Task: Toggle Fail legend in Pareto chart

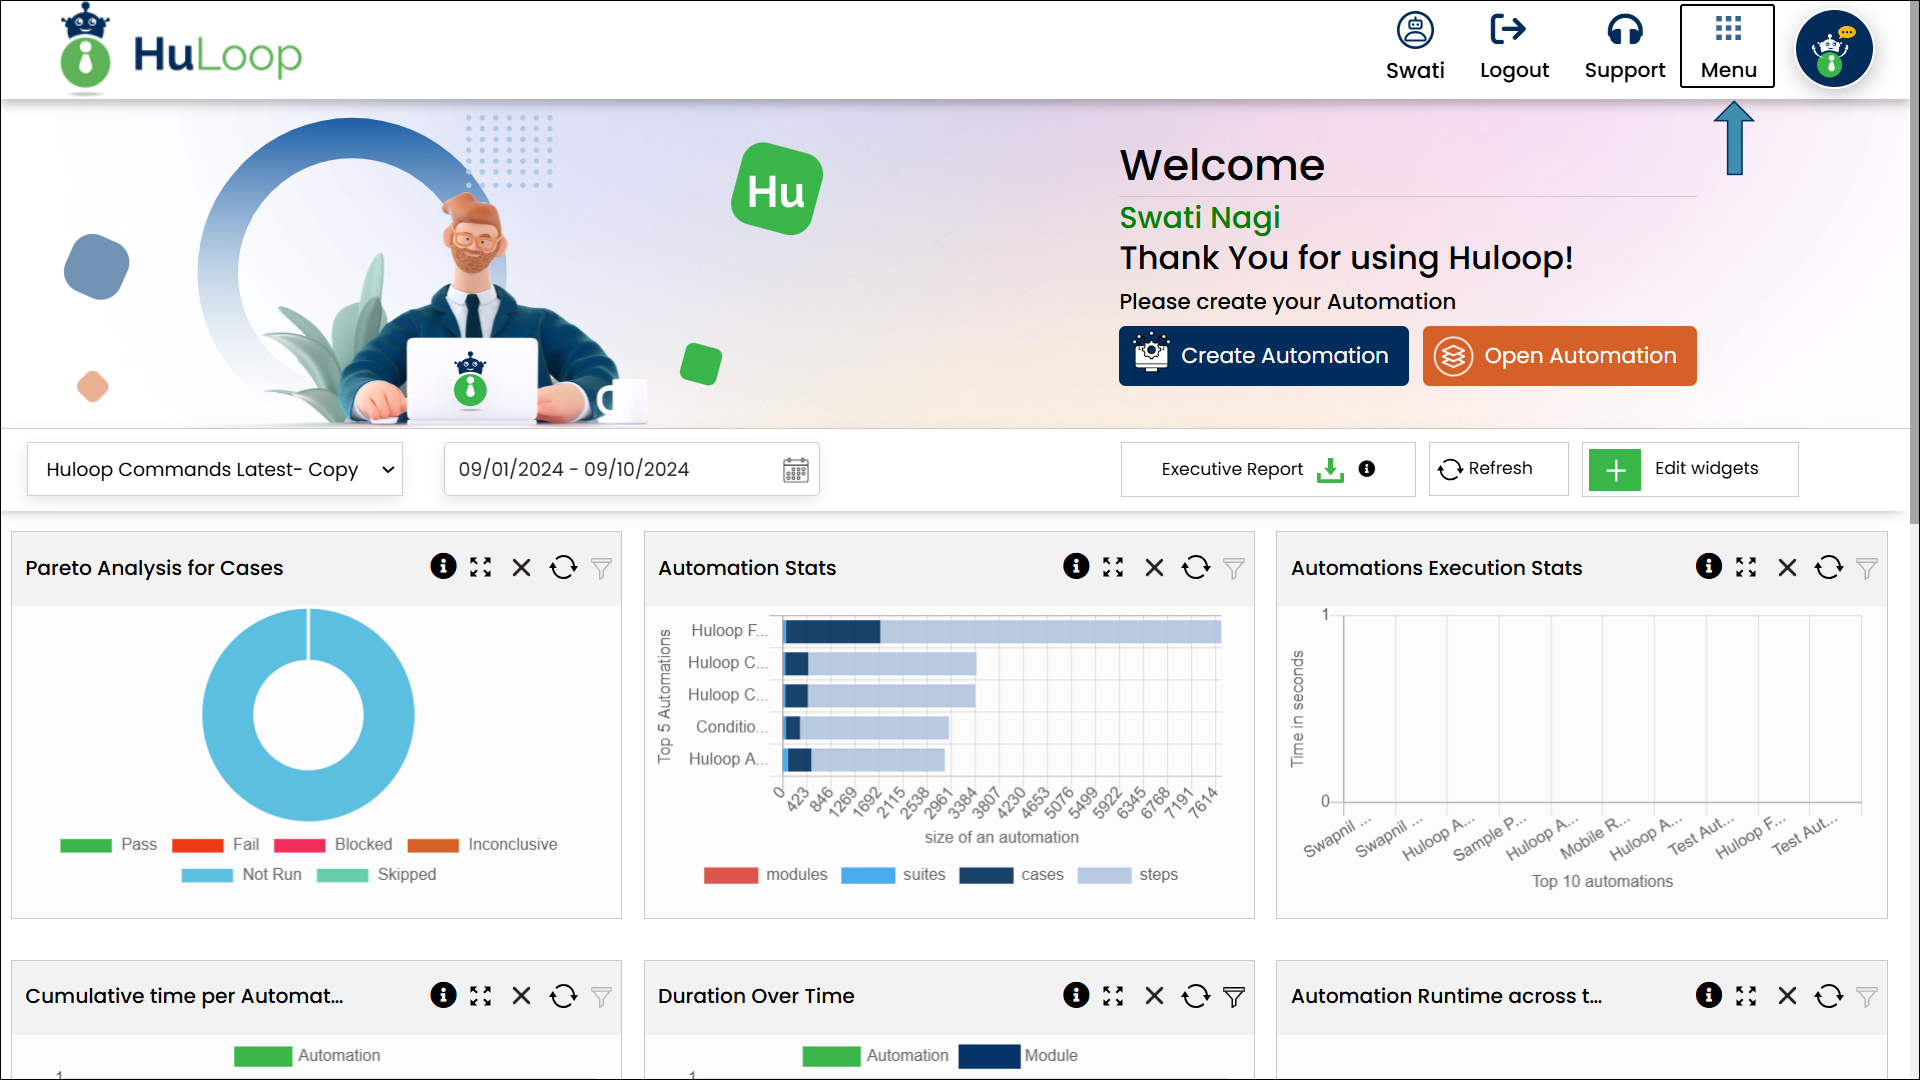Action: pyautogui.click(x=216, y=845)
